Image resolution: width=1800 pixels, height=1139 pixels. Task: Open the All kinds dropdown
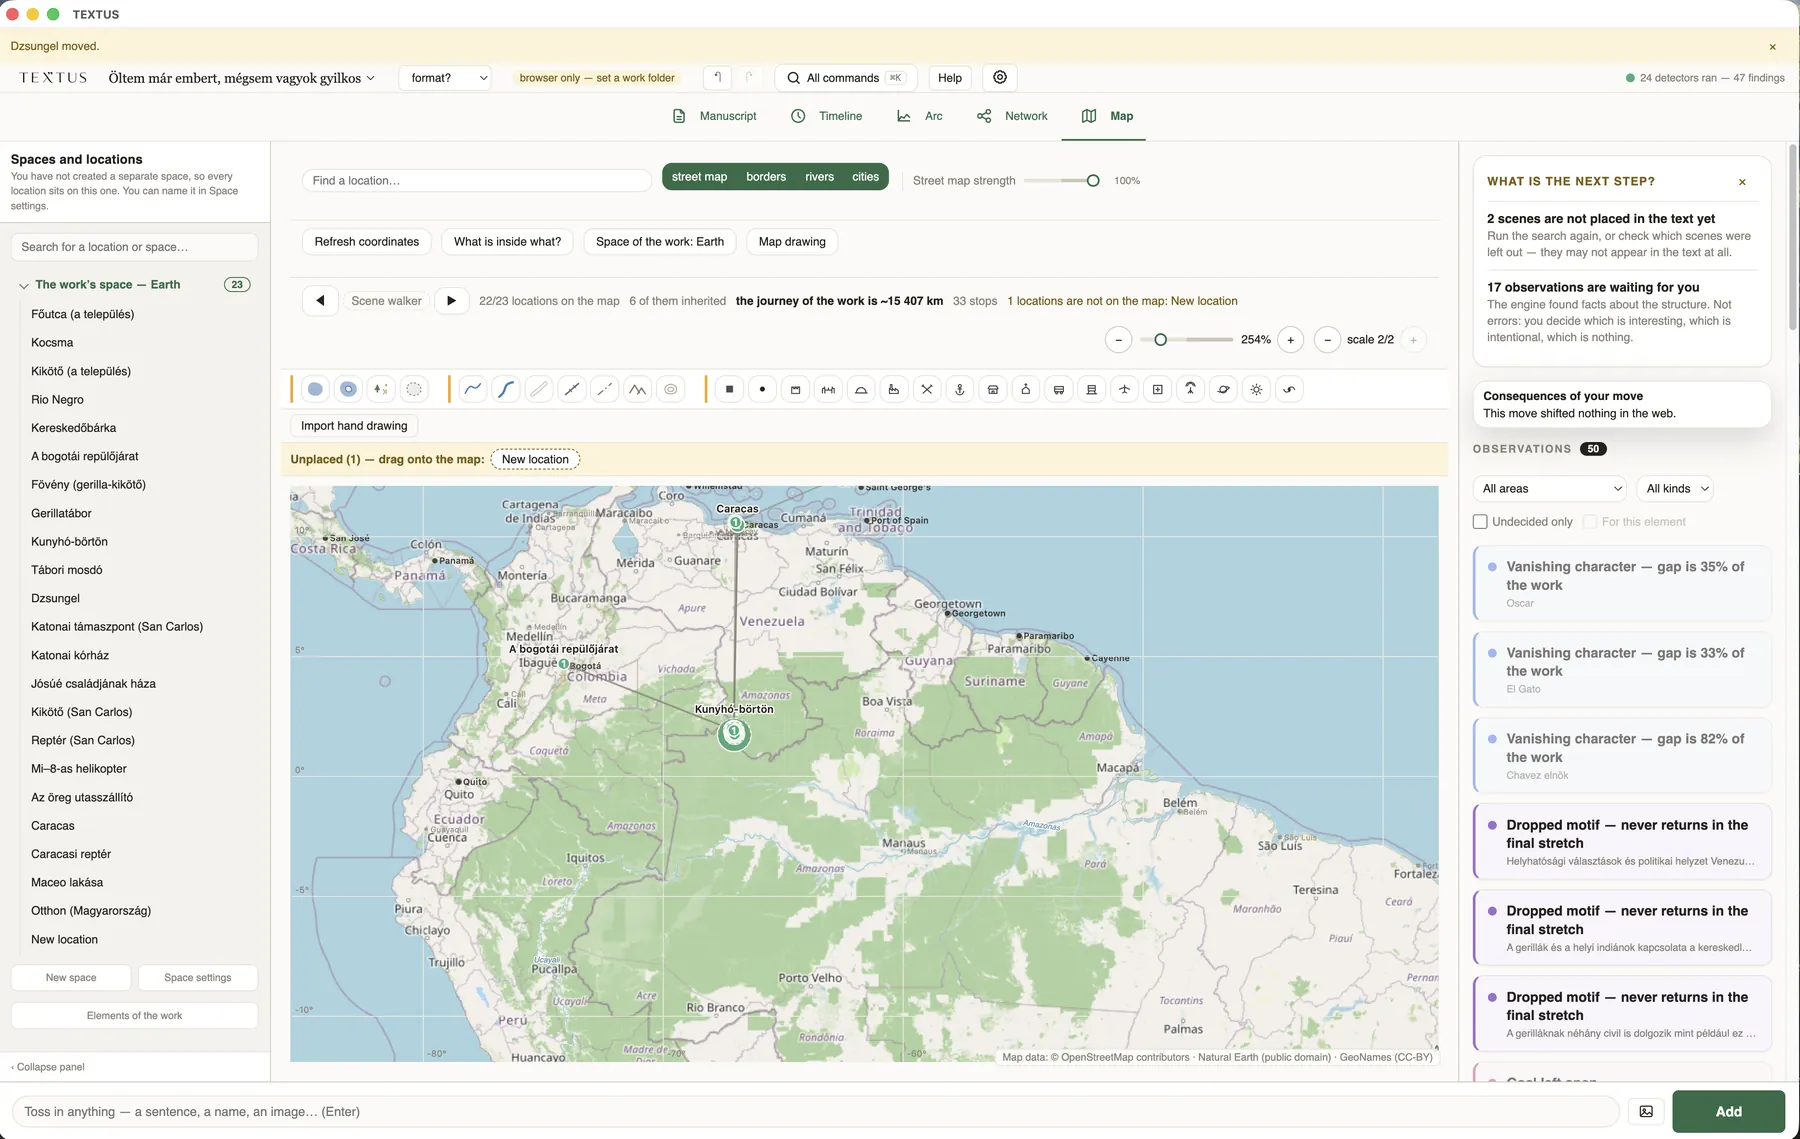click(x=1677, y=489)
